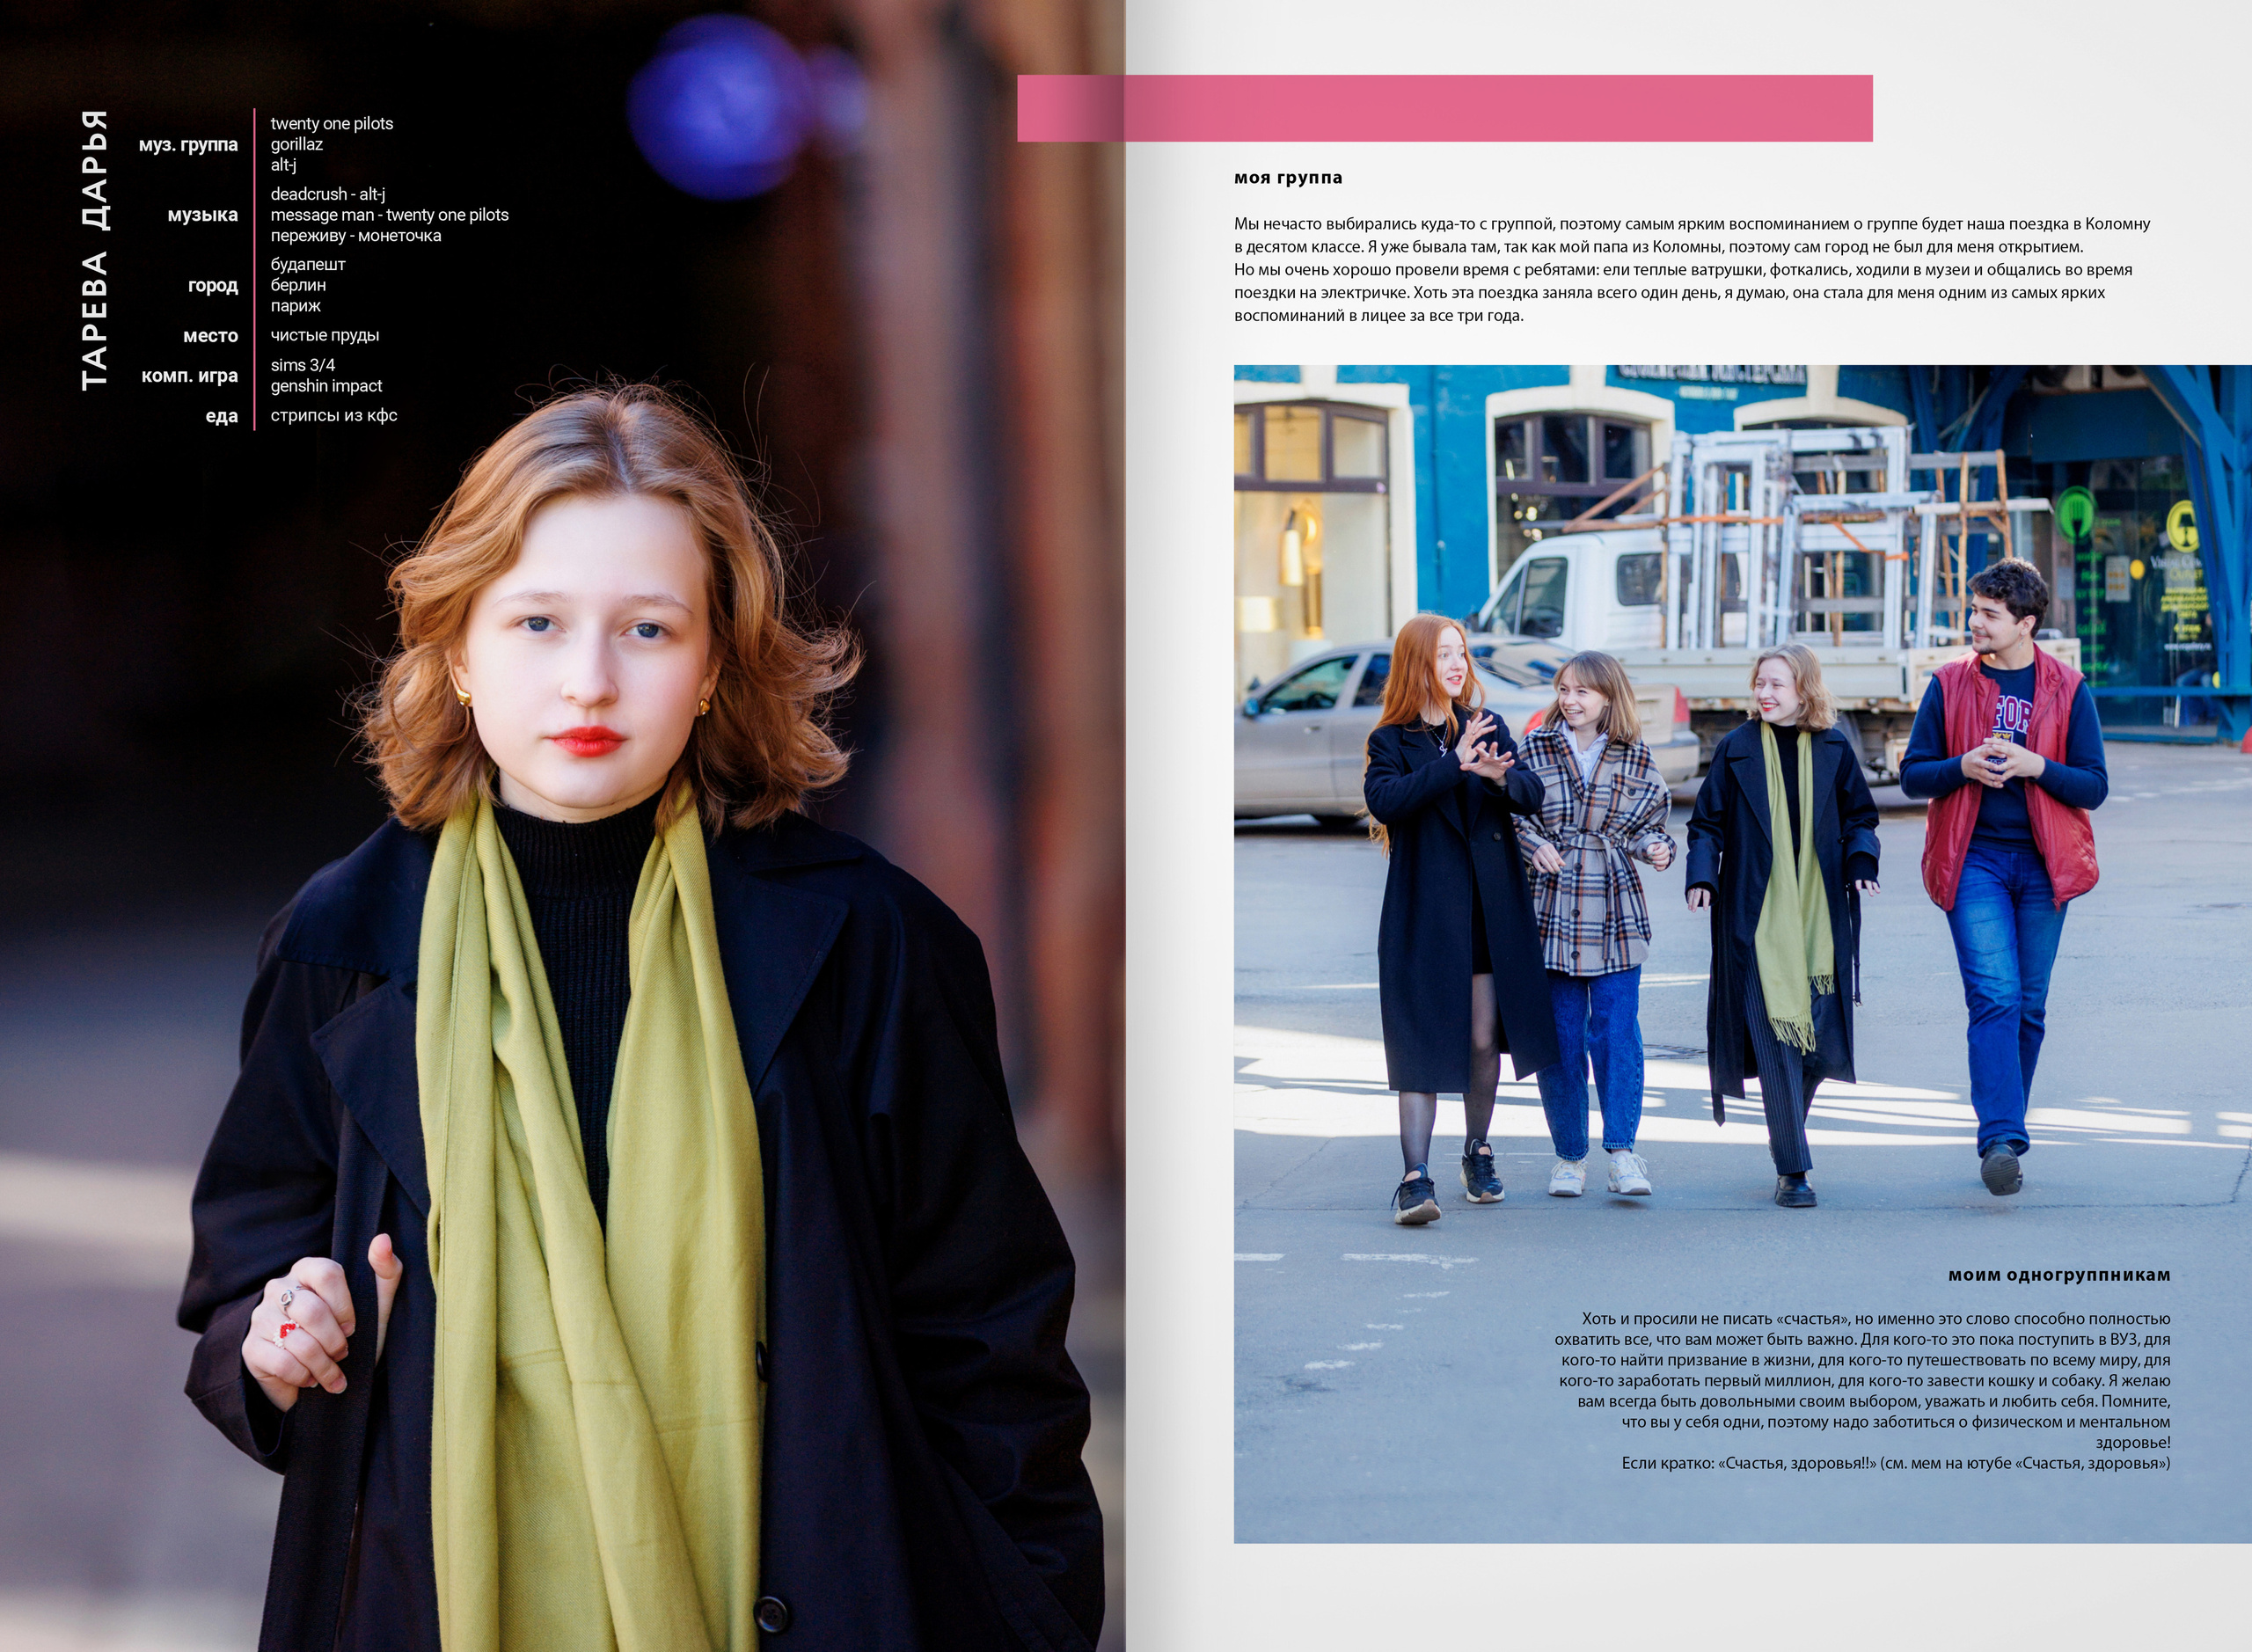Viewport: 2252px width, 1652px height.
Task: Click the 'genshin impact' entry
Action: point(326,386)
